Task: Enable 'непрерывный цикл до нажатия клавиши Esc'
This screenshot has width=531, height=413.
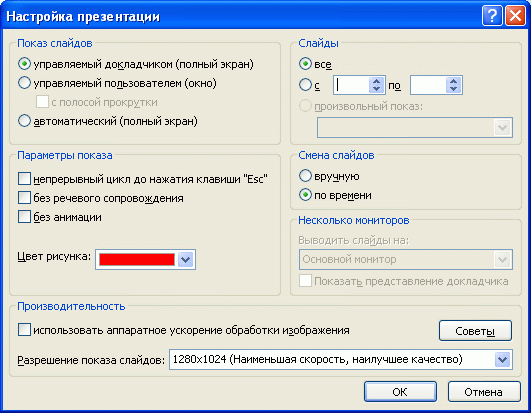Action: [x=24, y=179]
